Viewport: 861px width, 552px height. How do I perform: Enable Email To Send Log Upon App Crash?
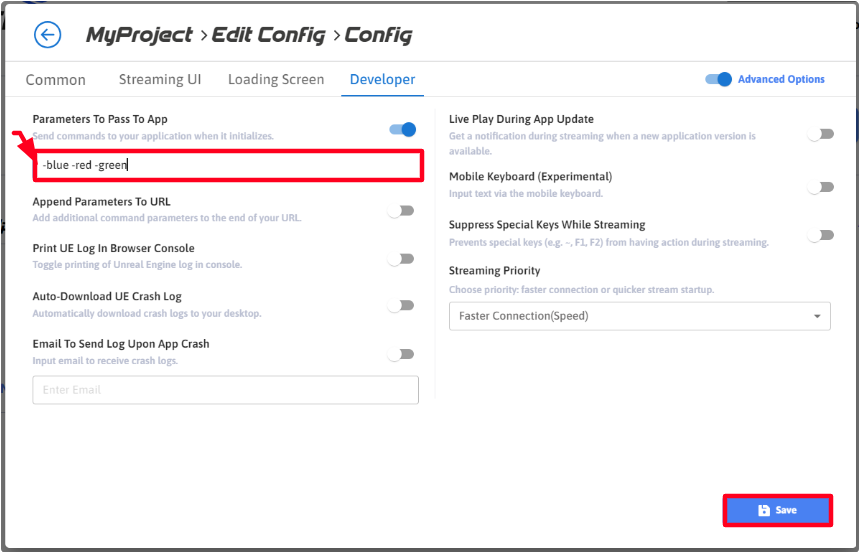(401, 354)
